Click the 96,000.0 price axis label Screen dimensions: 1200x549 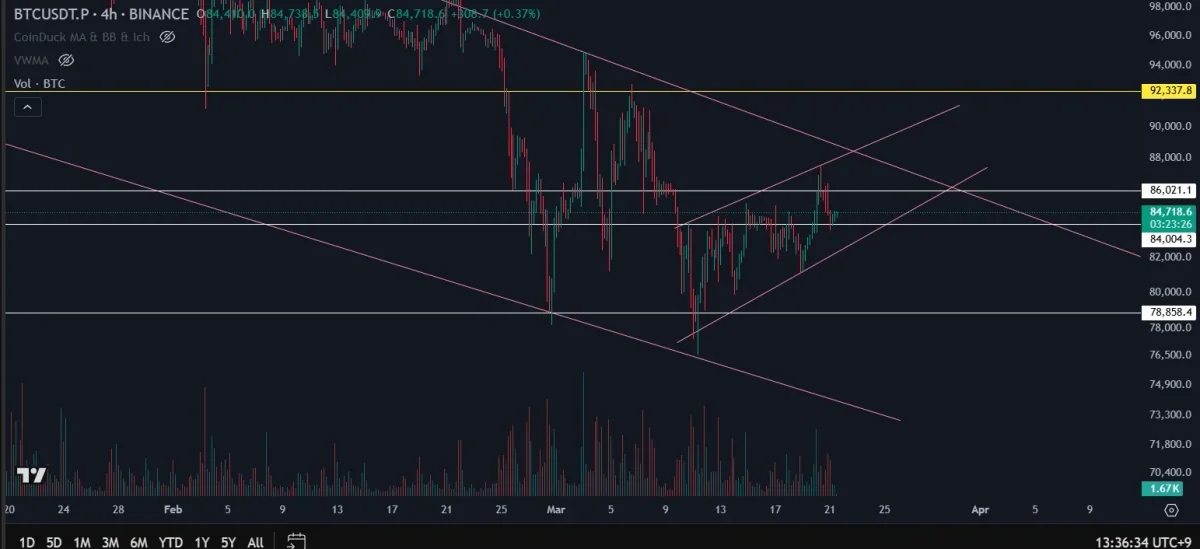1169,35
